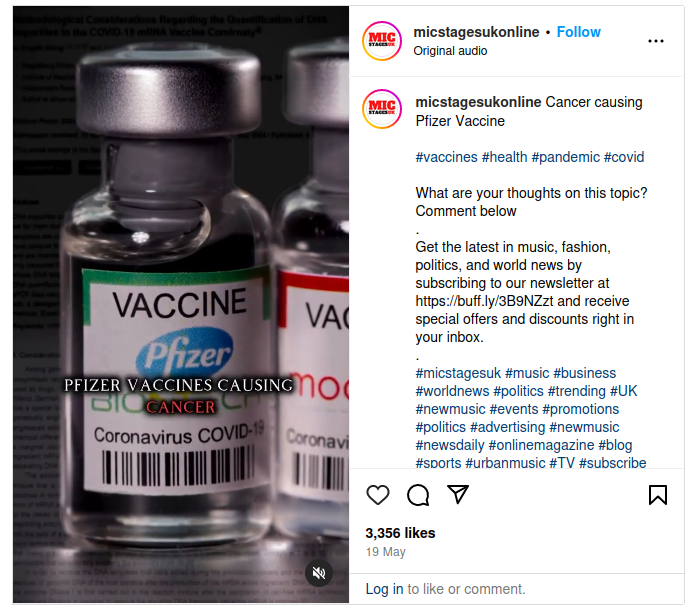Like the post with the heart icon
This screenshot has height=608, width=689.
[x=377, y=495]
